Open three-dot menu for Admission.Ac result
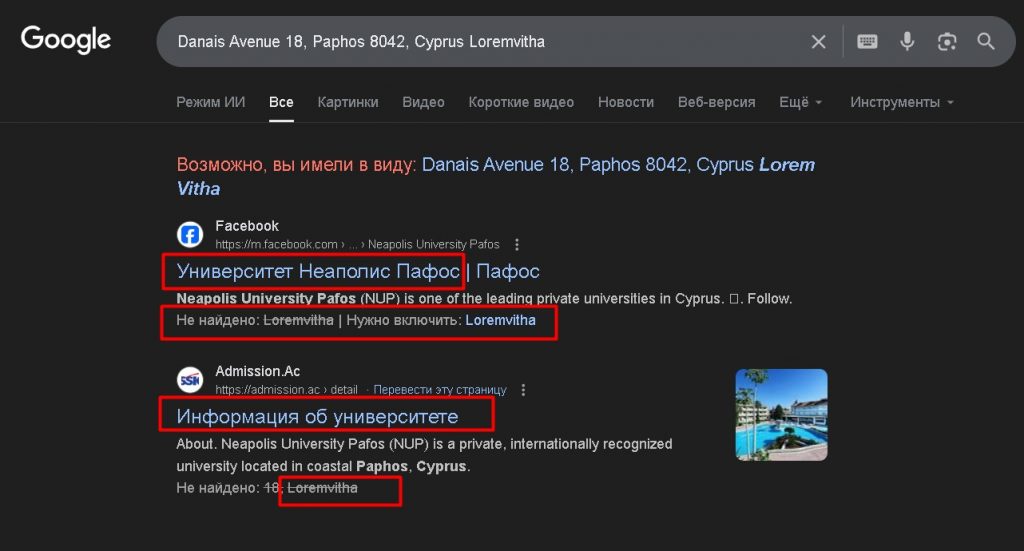 [523, 390]
